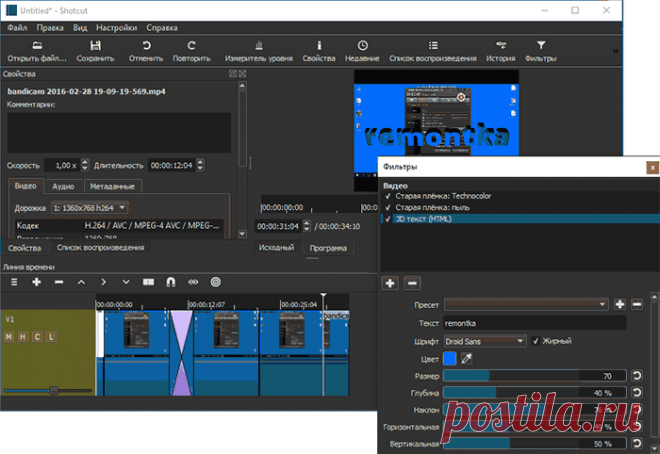Image resolution: width=660 pixels, height=454 pixels.
Task: Switch to the Program (Программа) player tab
Action: pyautogui.click(x=328, y=248)
